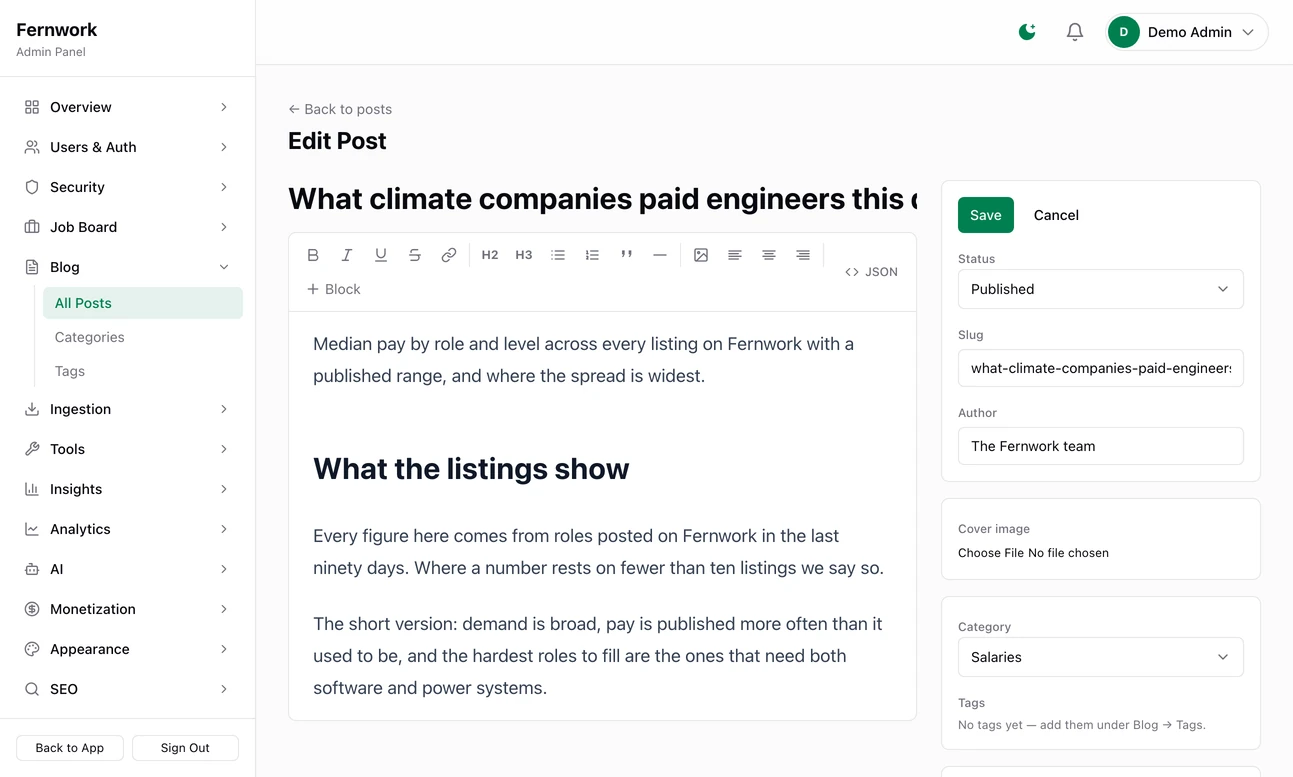Set heading level H2

490,255
